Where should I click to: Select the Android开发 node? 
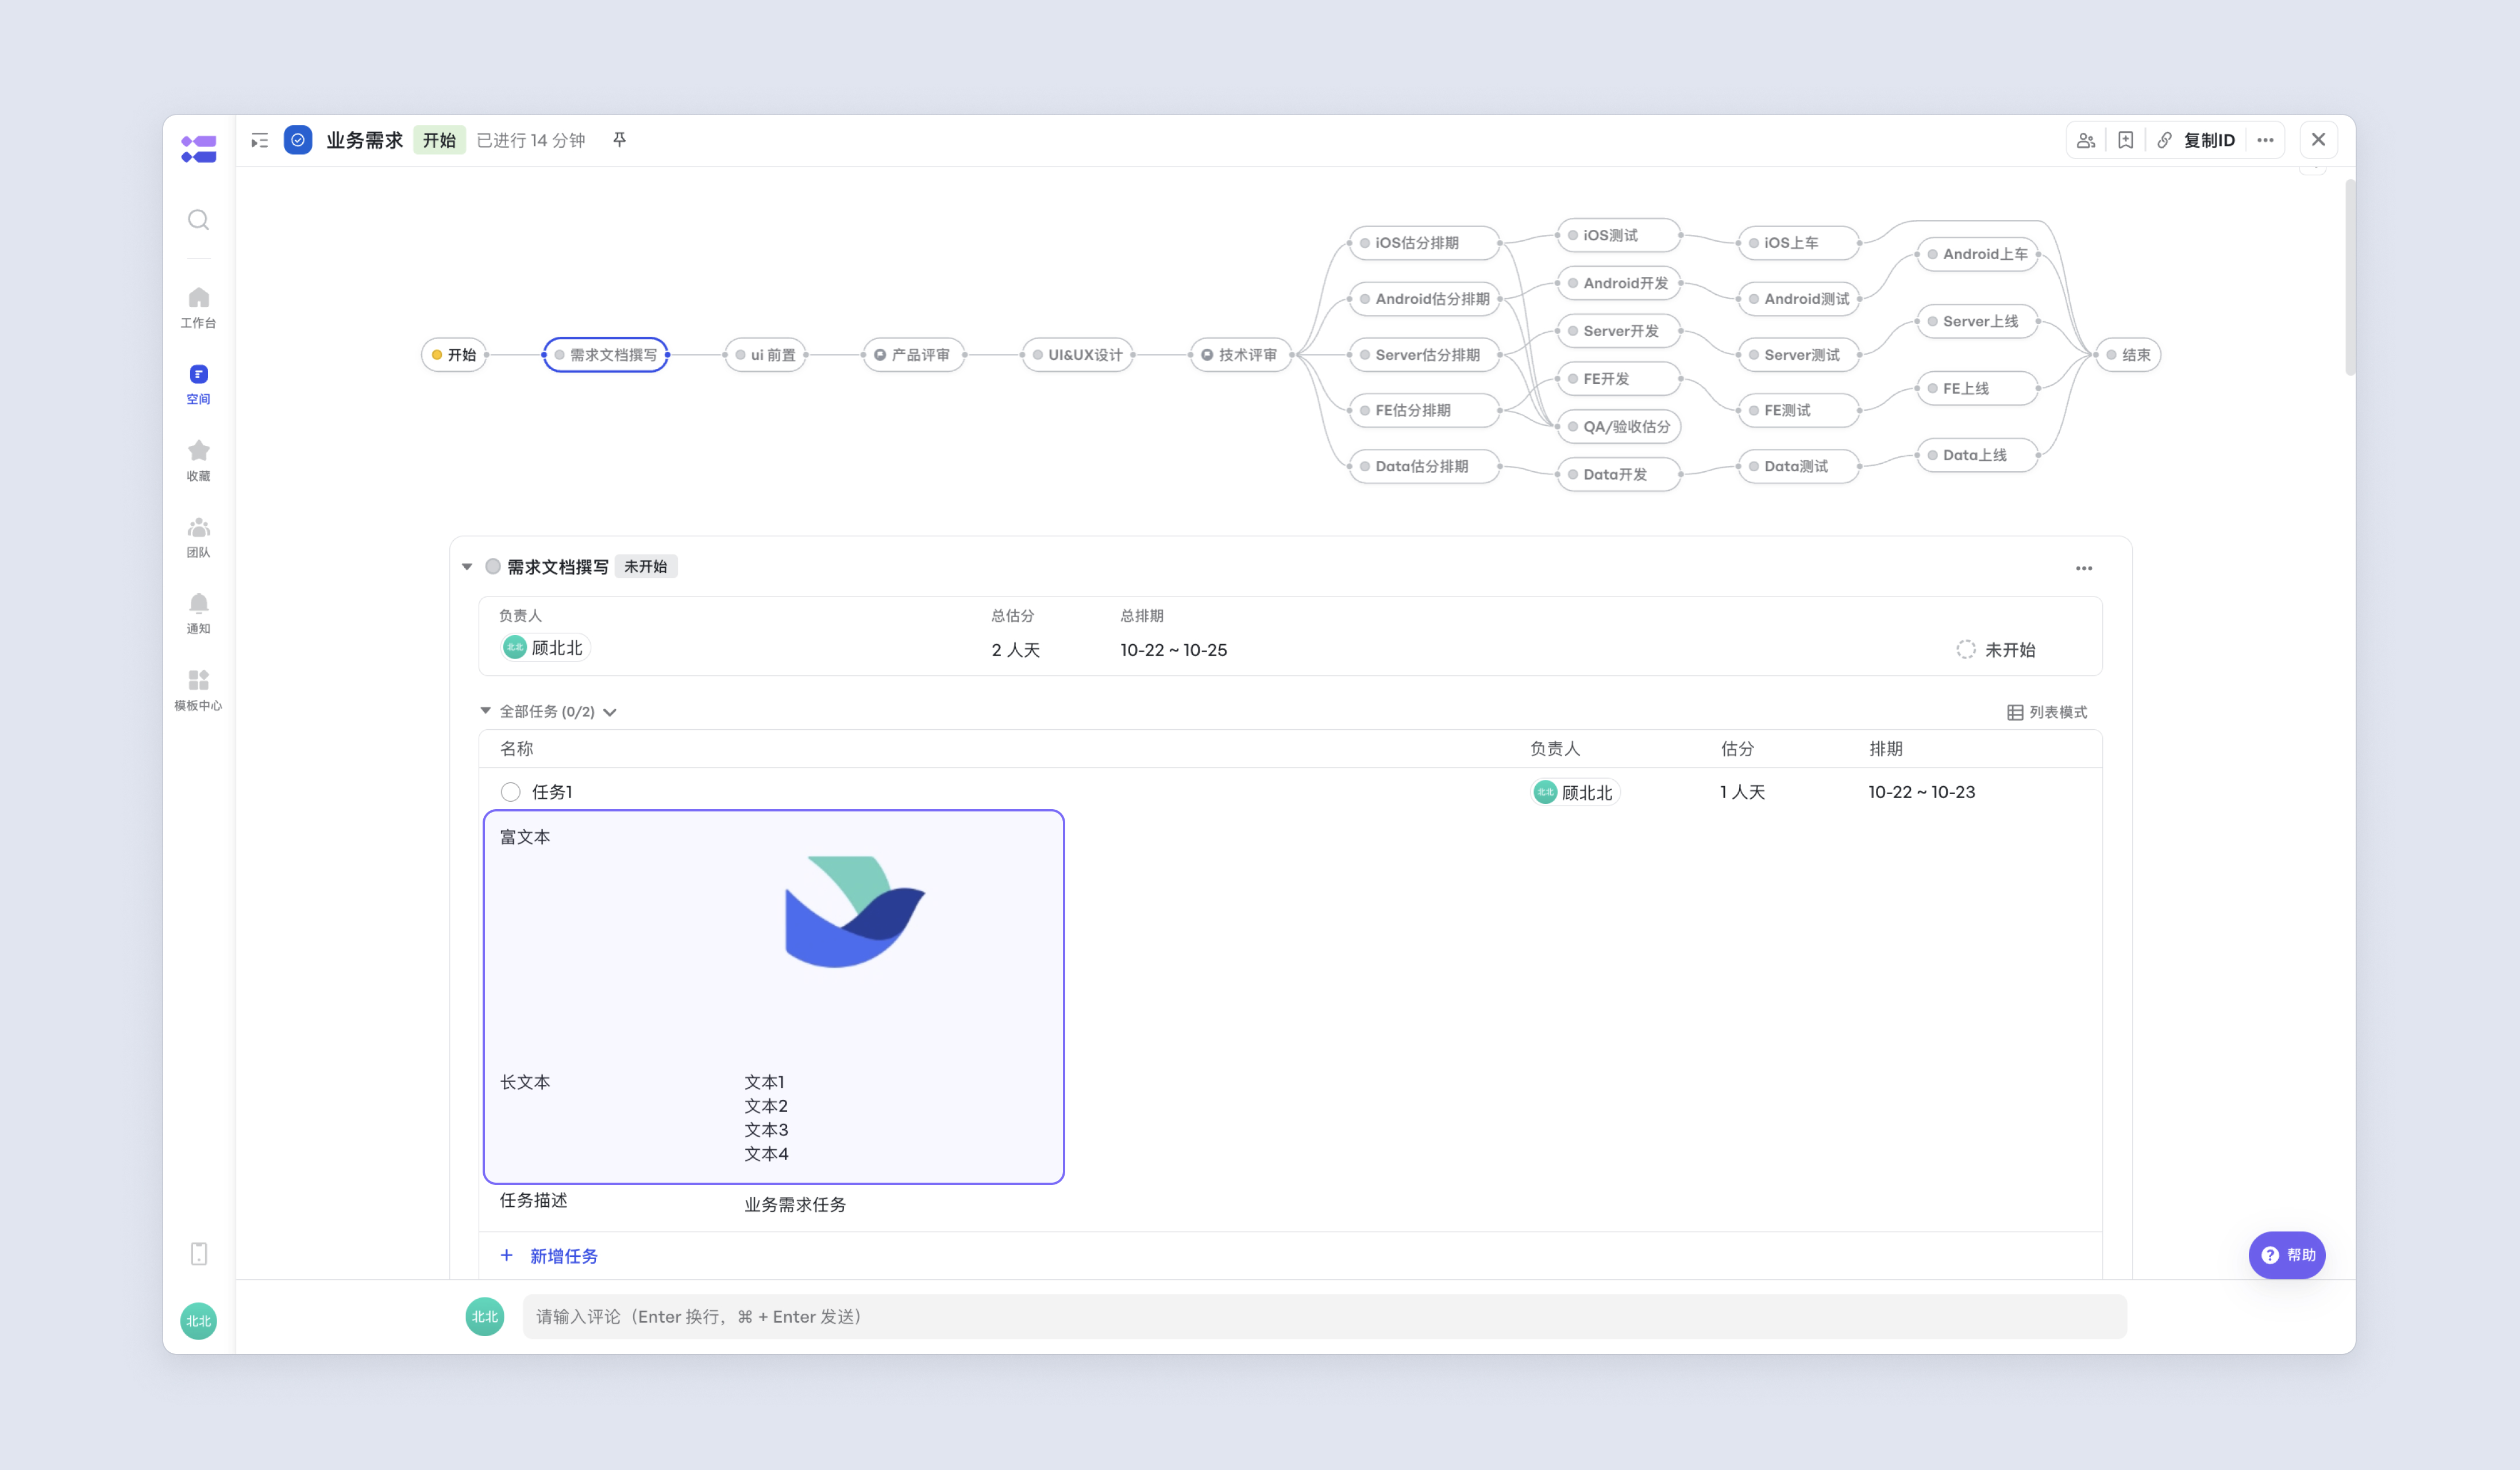pos(1618,283)
